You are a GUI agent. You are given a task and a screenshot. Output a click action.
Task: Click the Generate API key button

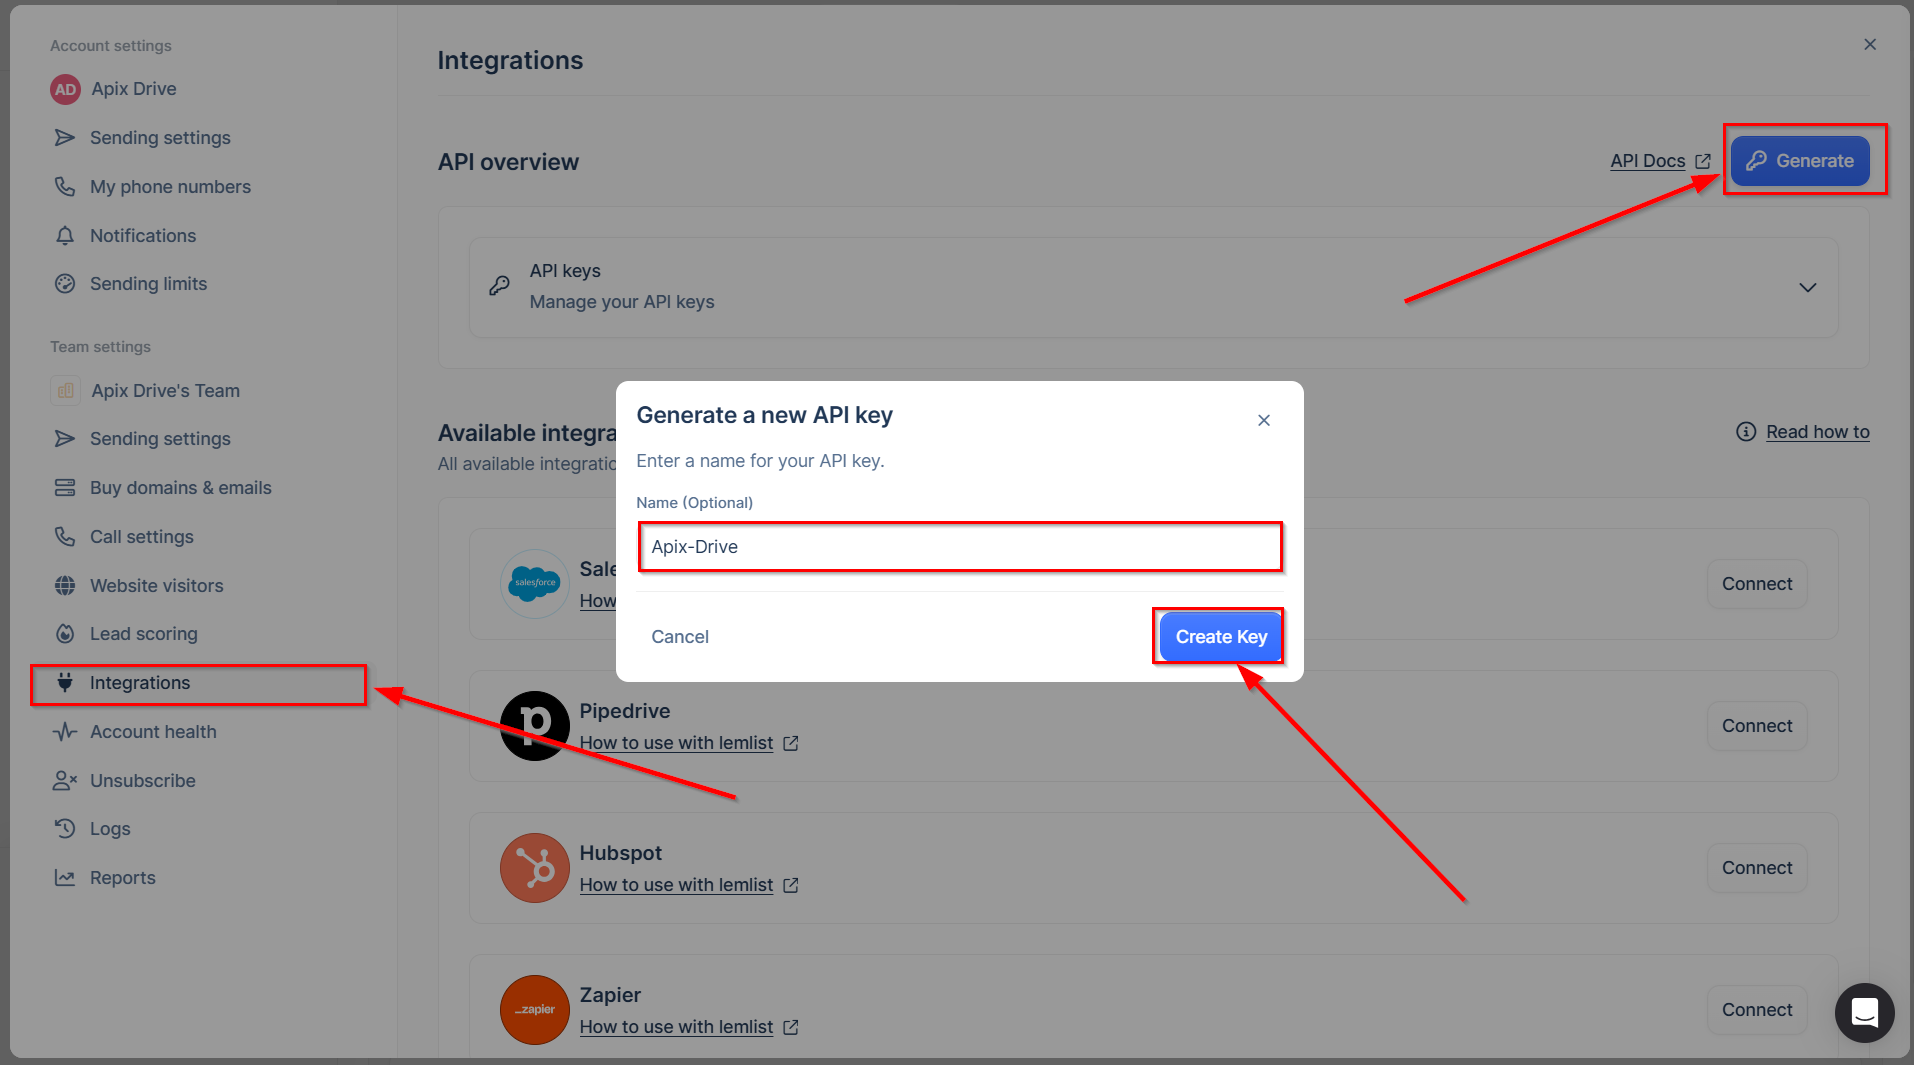click(1800, 161)
